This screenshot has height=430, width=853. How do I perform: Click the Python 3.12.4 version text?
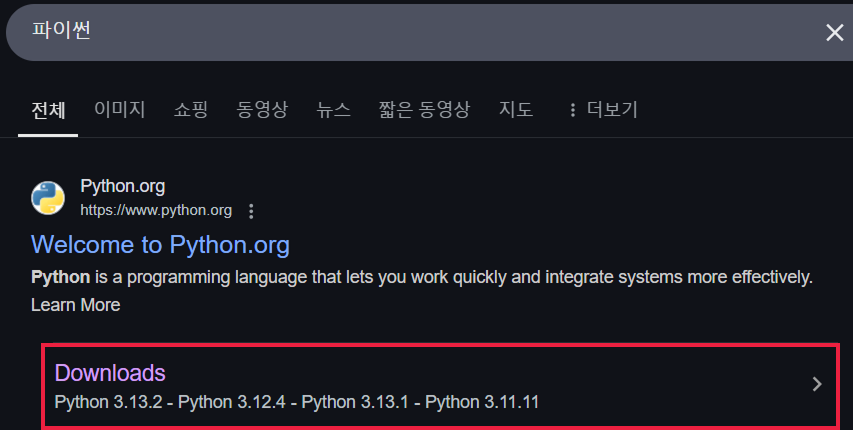coord(232,402)
